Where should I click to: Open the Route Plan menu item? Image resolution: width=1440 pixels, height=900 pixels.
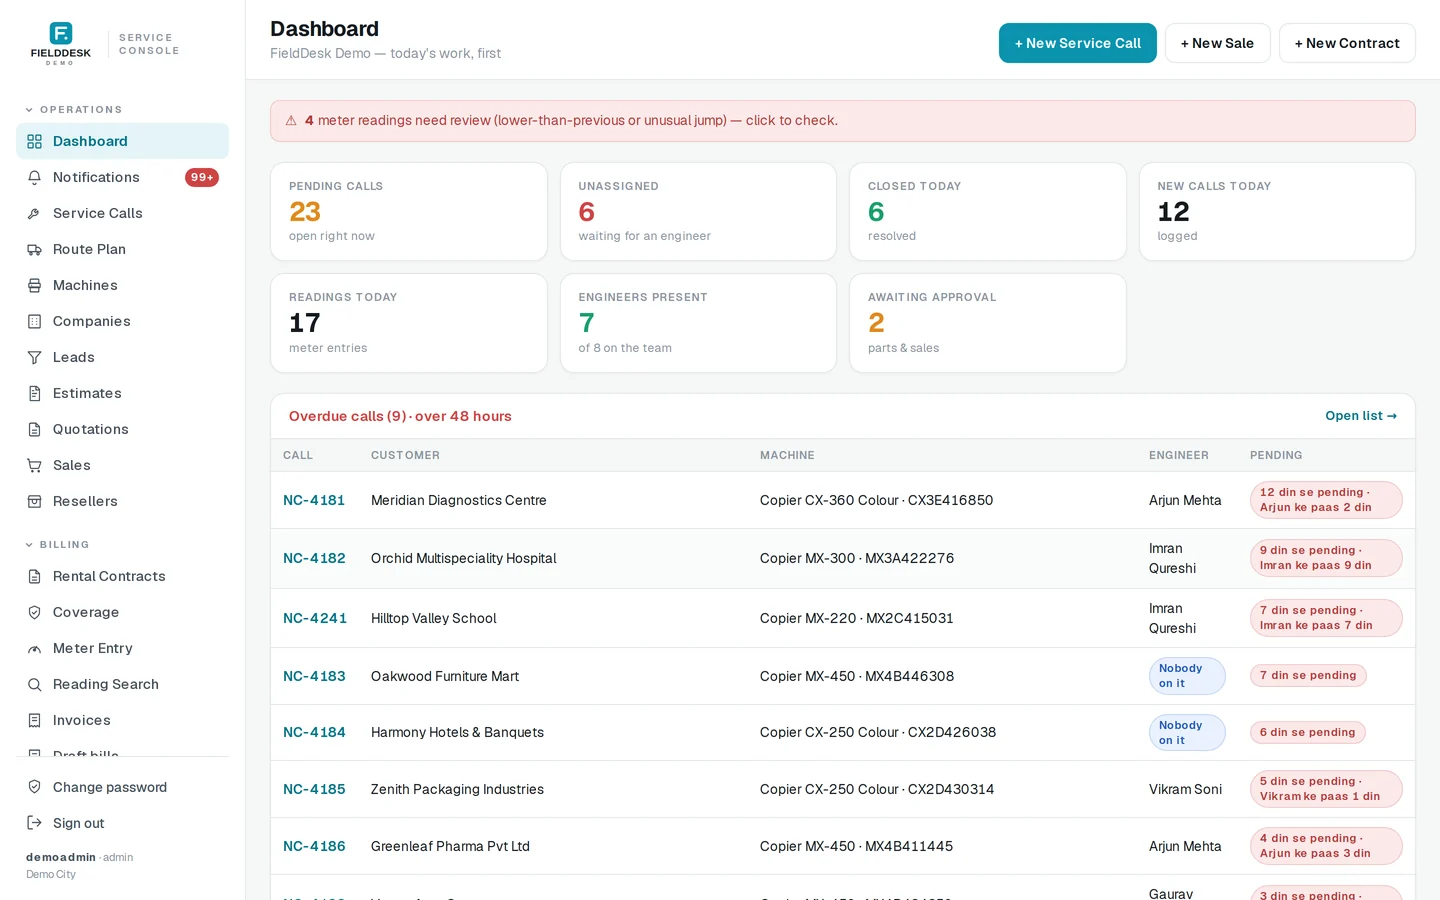coord(122,249)
